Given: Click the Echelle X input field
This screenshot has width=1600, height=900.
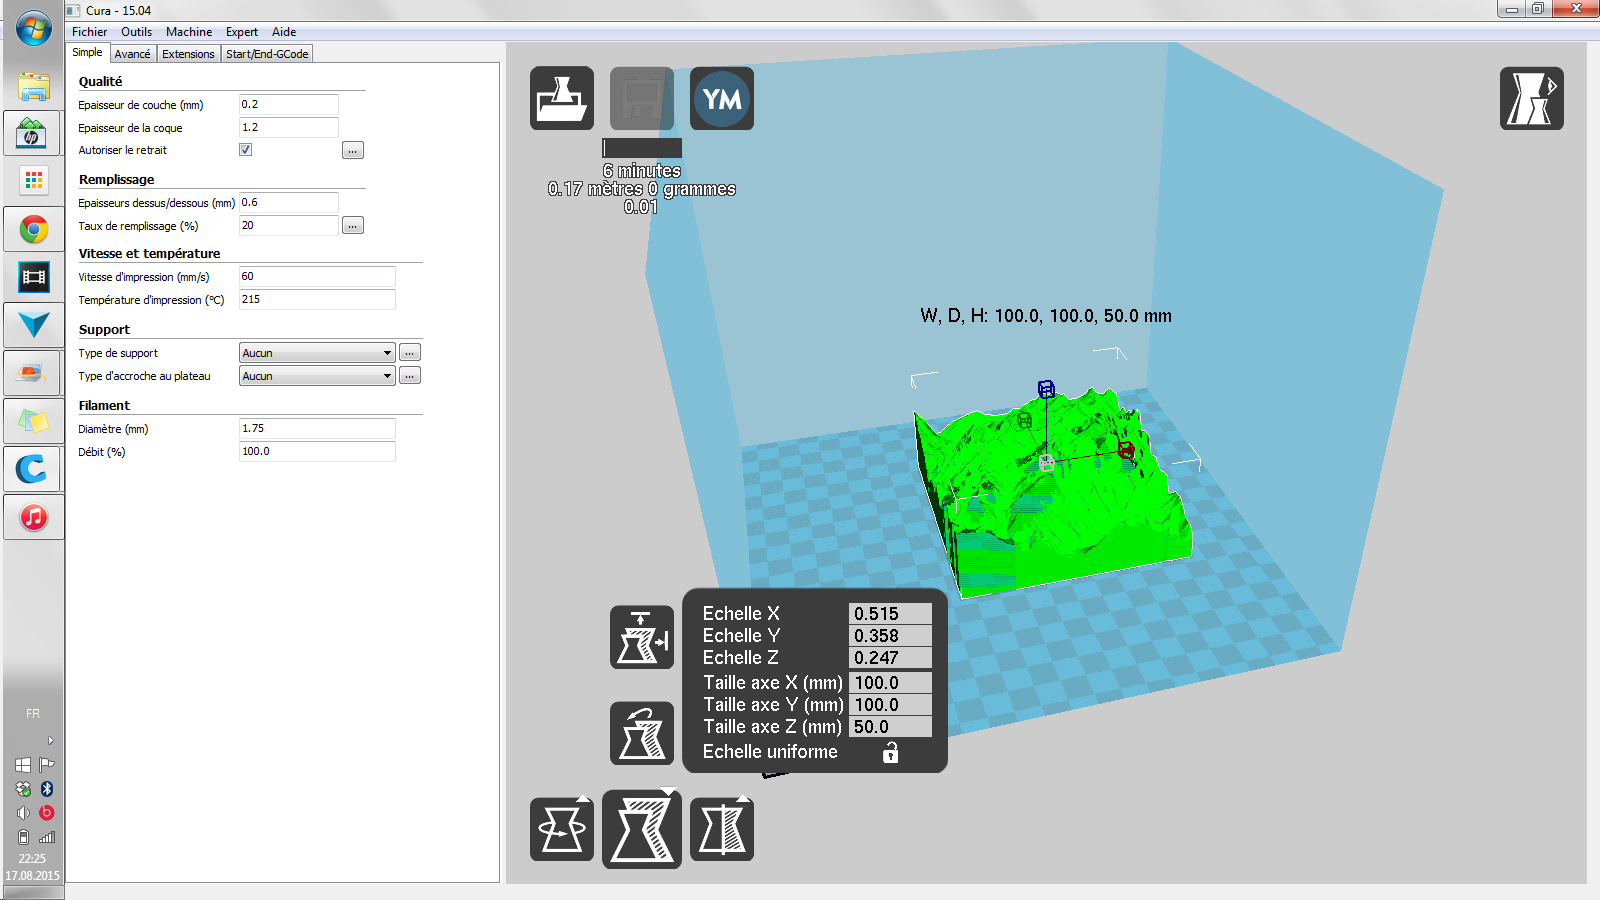Looking at the screenshot, I should tap(889, 614).
